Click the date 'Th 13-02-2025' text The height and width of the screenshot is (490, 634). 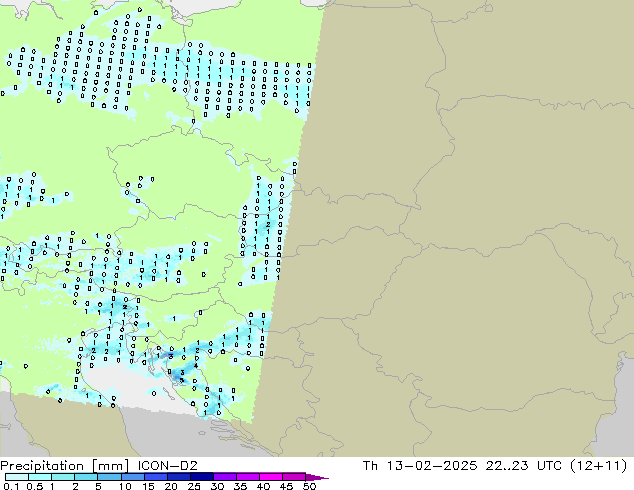tap(420, 466)
